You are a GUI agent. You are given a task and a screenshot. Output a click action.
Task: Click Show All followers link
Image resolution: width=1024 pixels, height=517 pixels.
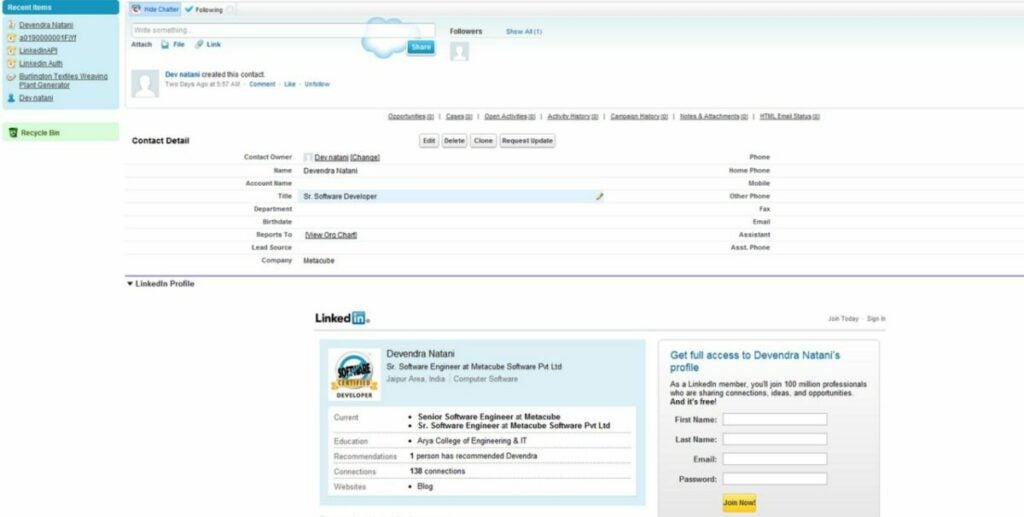[x=524, y=31]
